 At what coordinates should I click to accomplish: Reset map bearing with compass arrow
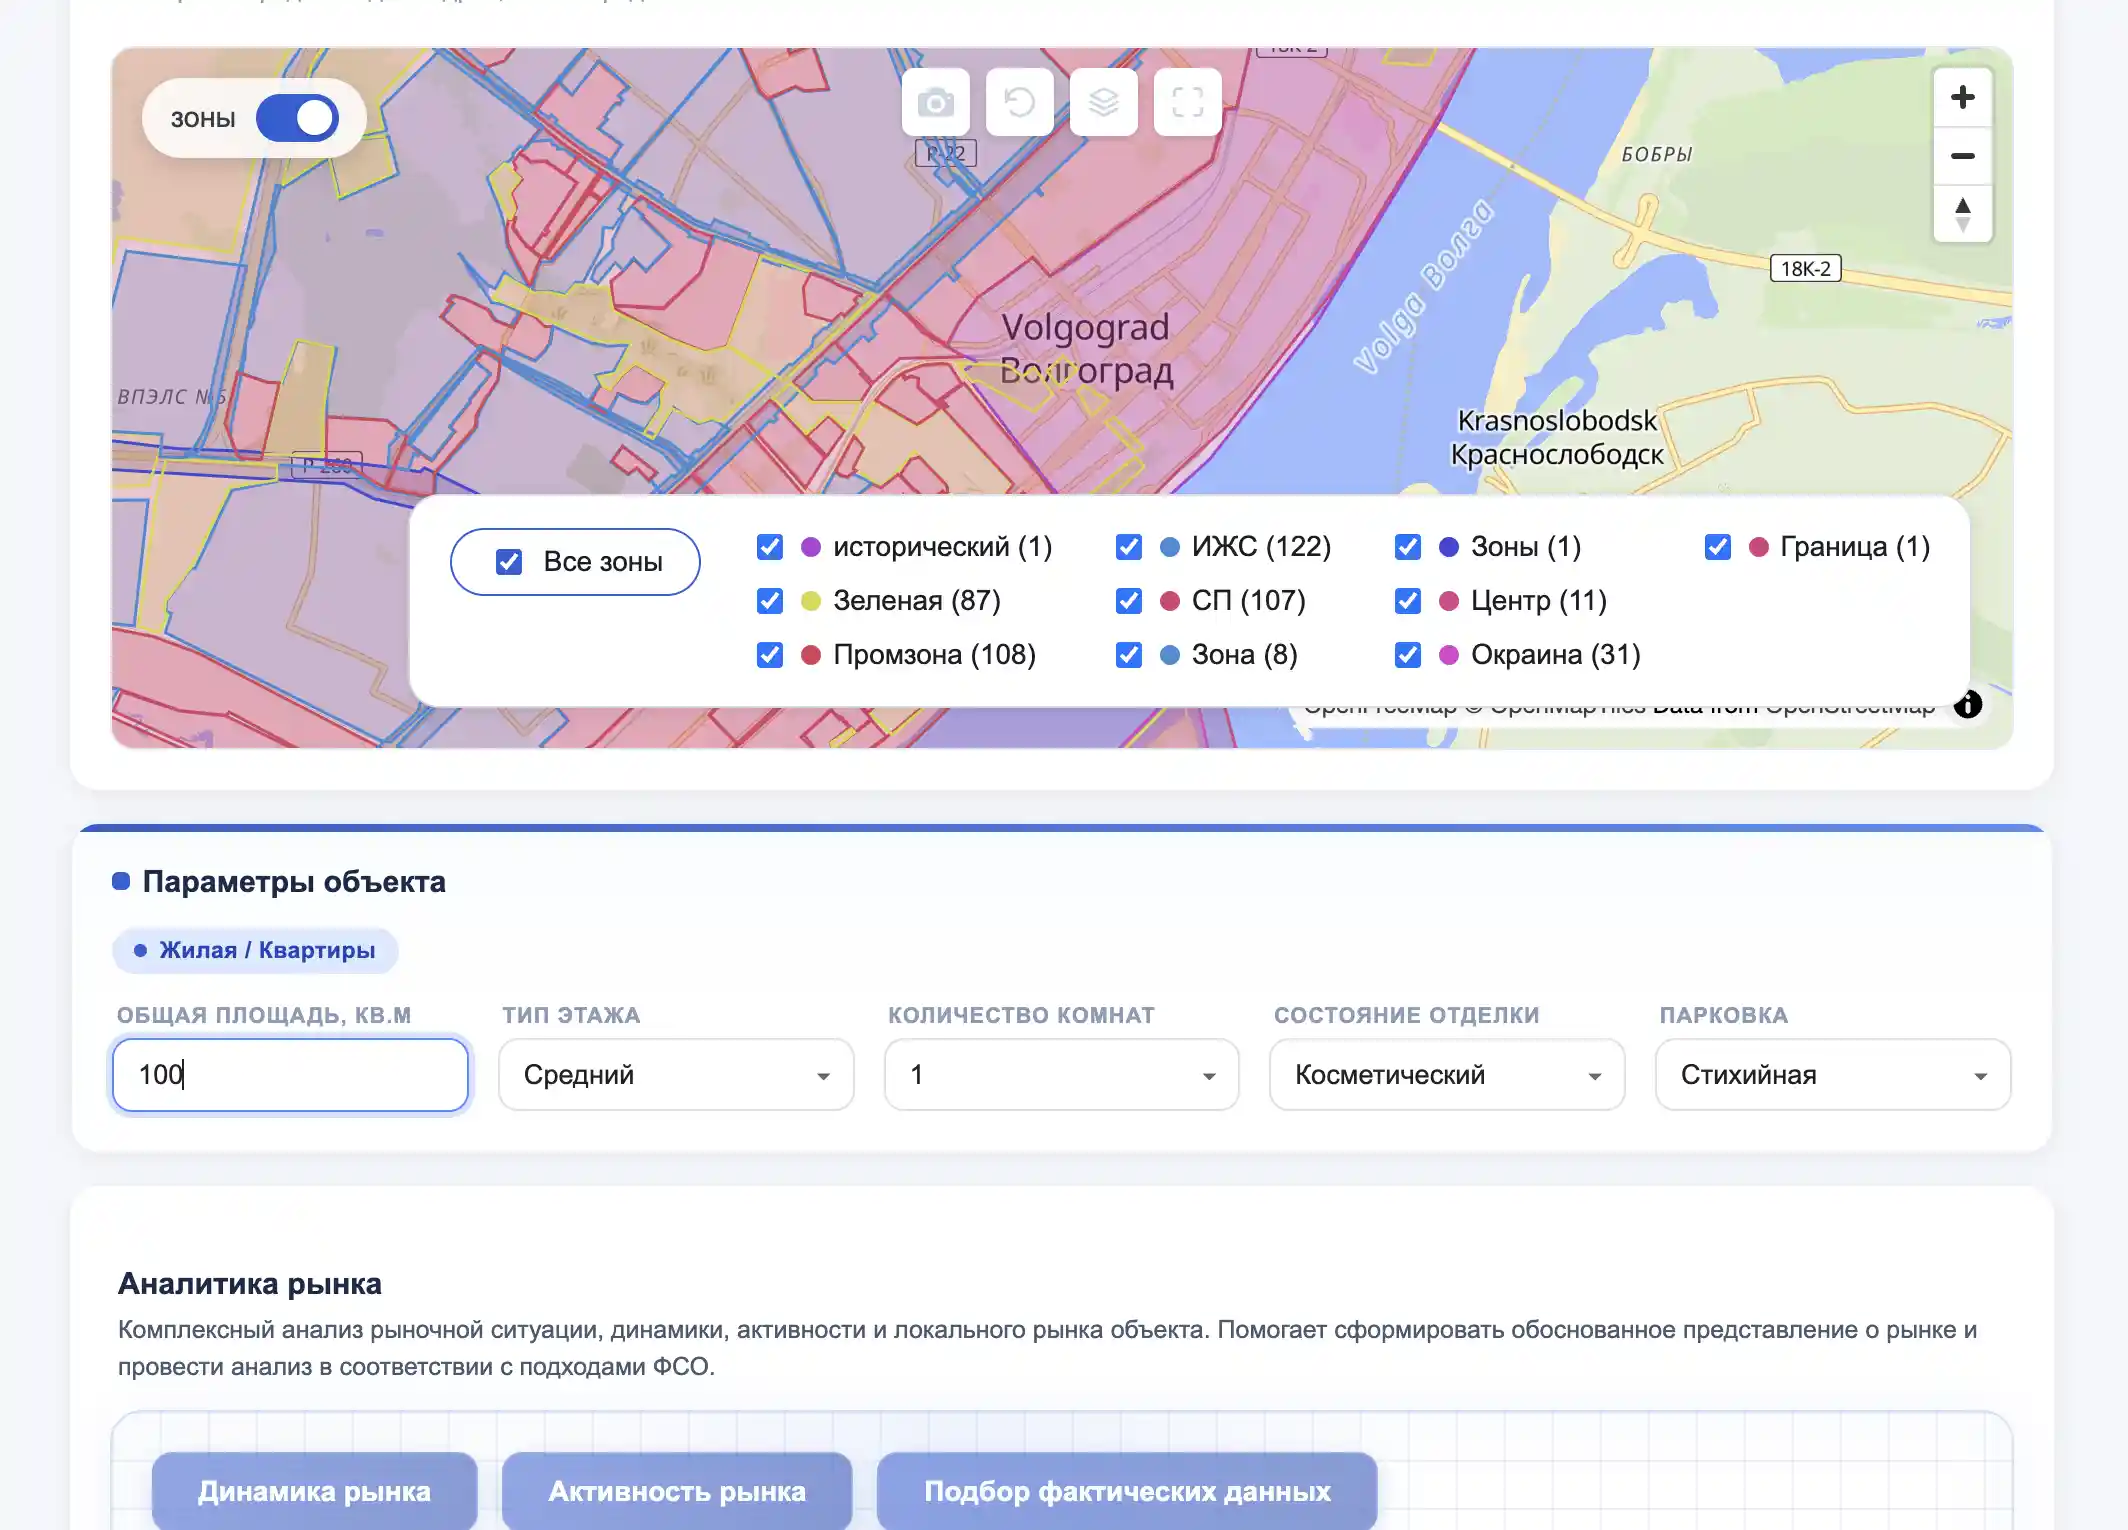click(1963, 214)
